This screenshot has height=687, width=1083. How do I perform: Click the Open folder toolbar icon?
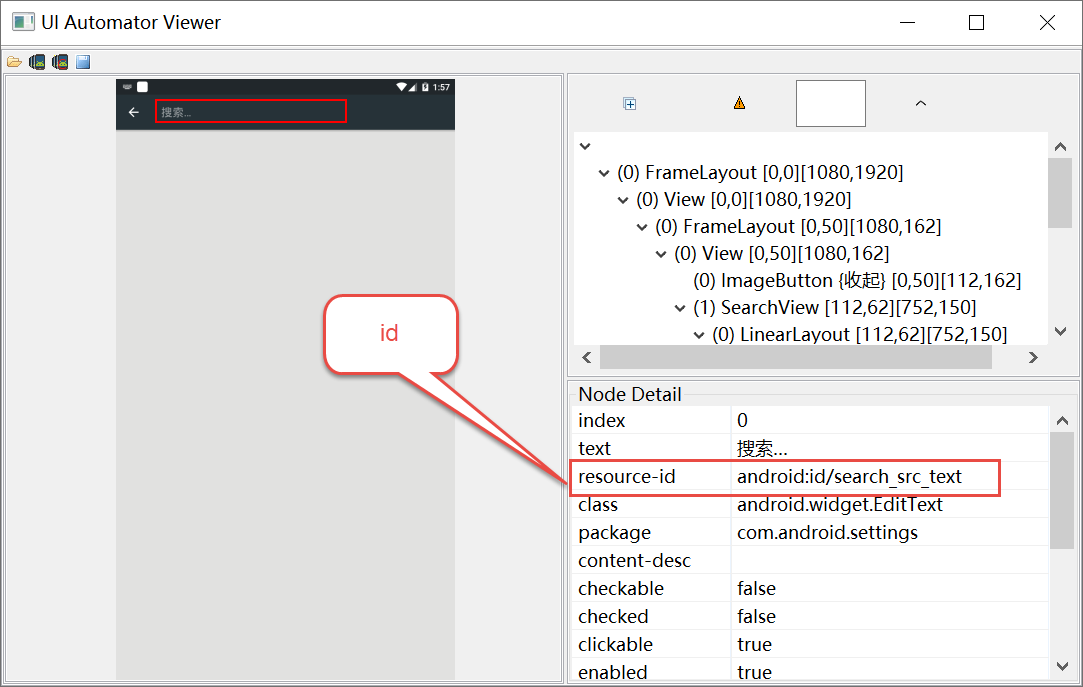(14, 62)
